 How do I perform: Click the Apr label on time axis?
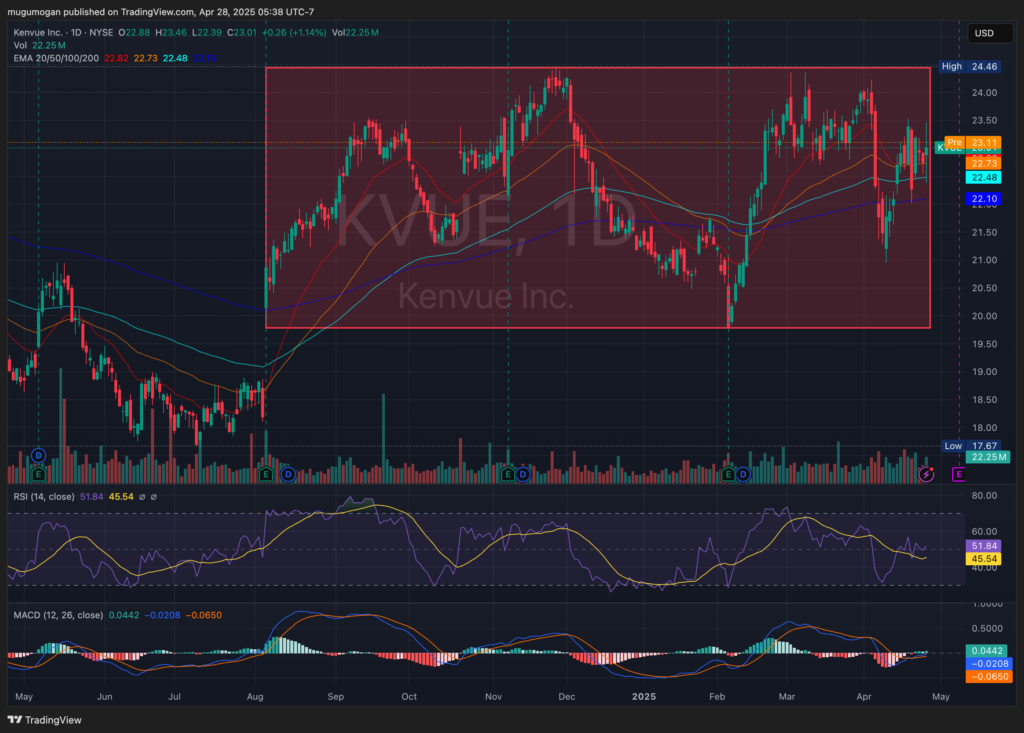point(864,696)
